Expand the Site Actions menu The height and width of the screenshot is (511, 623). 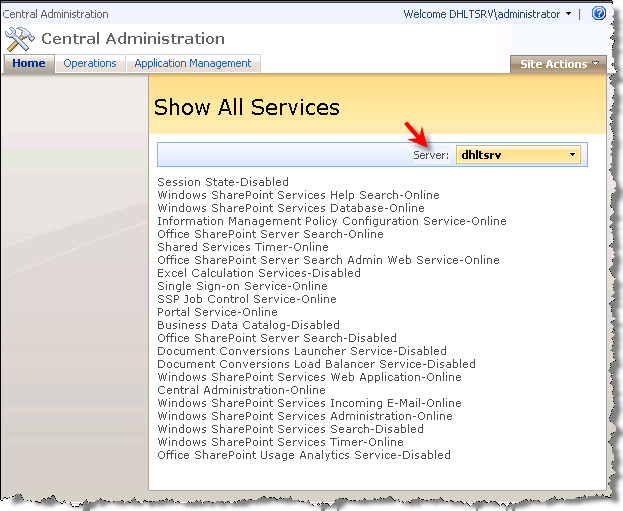coord(558,64)
